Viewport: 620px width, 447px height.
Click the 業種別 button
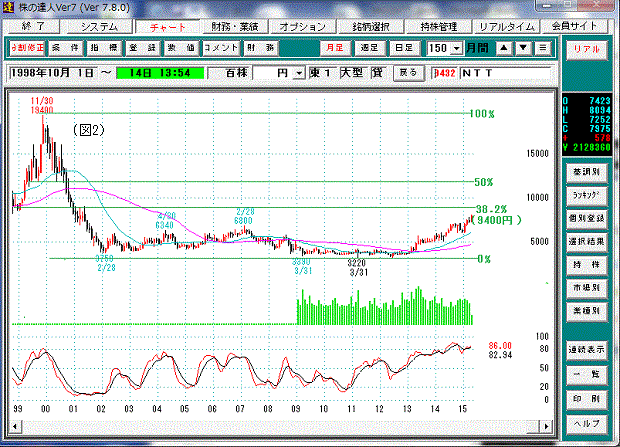[x=587, y=311]
